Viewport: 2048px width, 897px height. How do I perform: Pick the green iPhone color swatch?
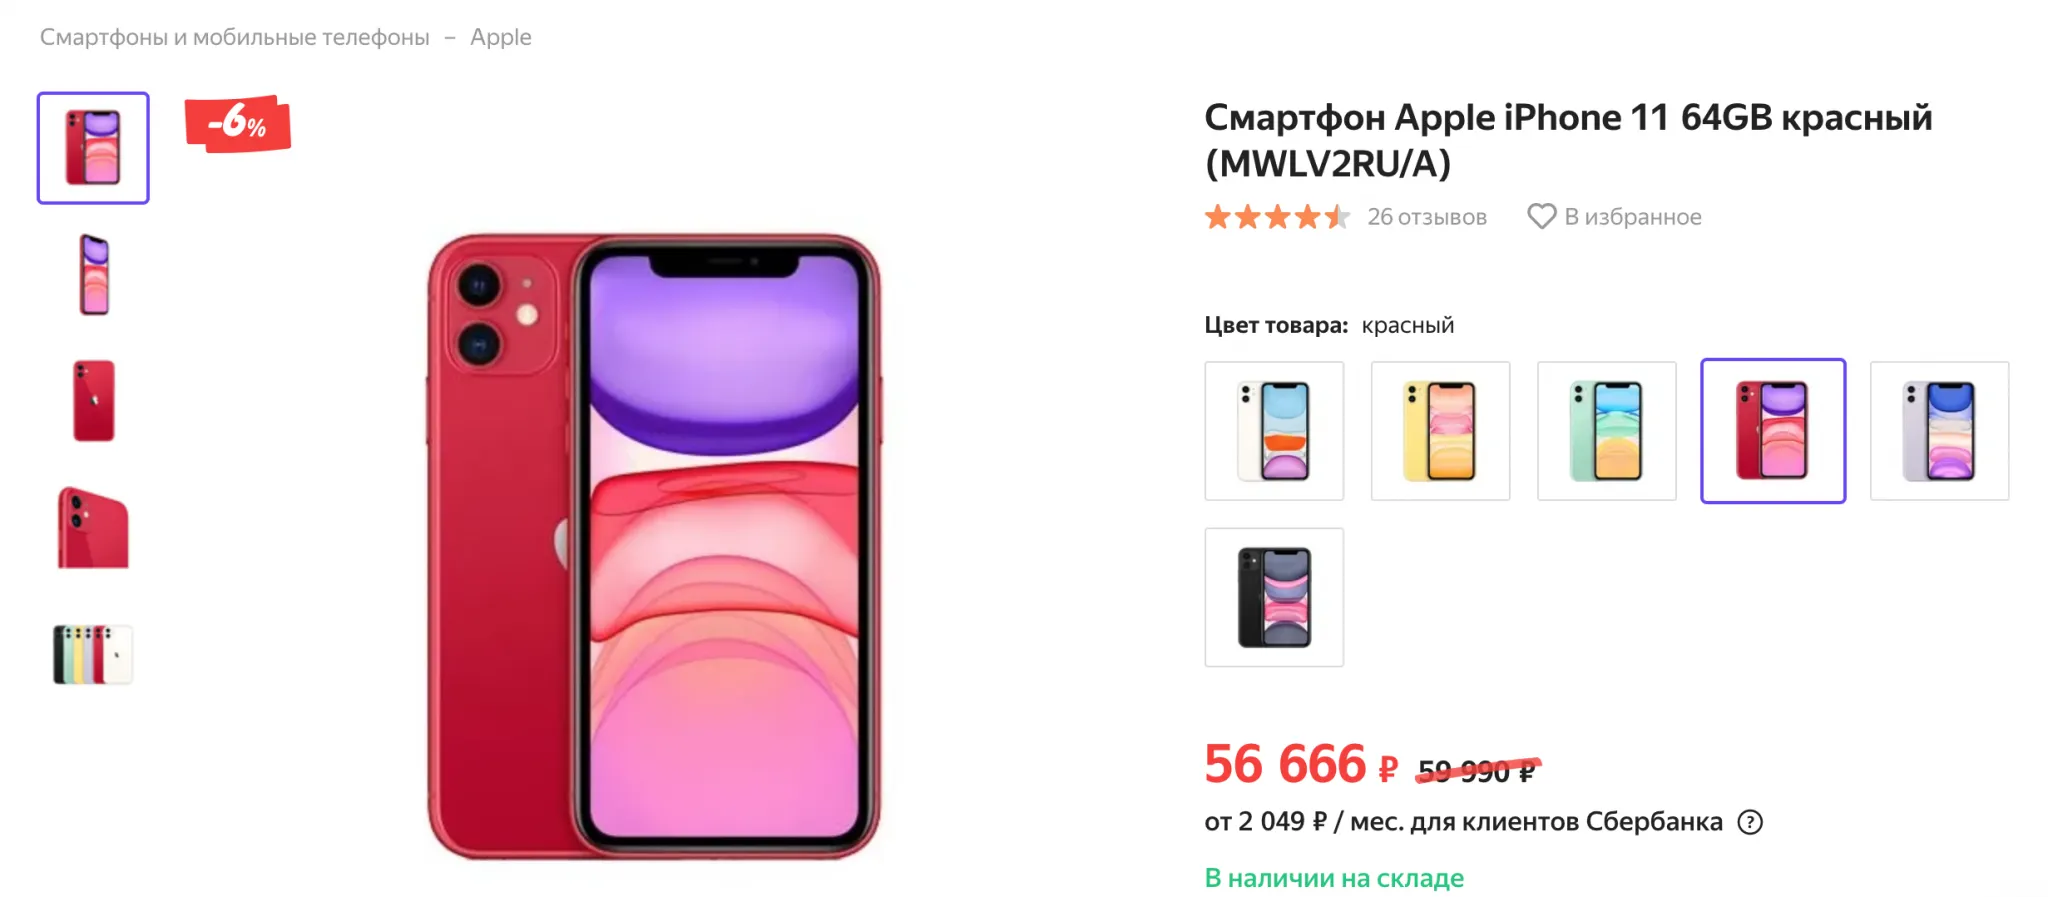(1606, 431)
